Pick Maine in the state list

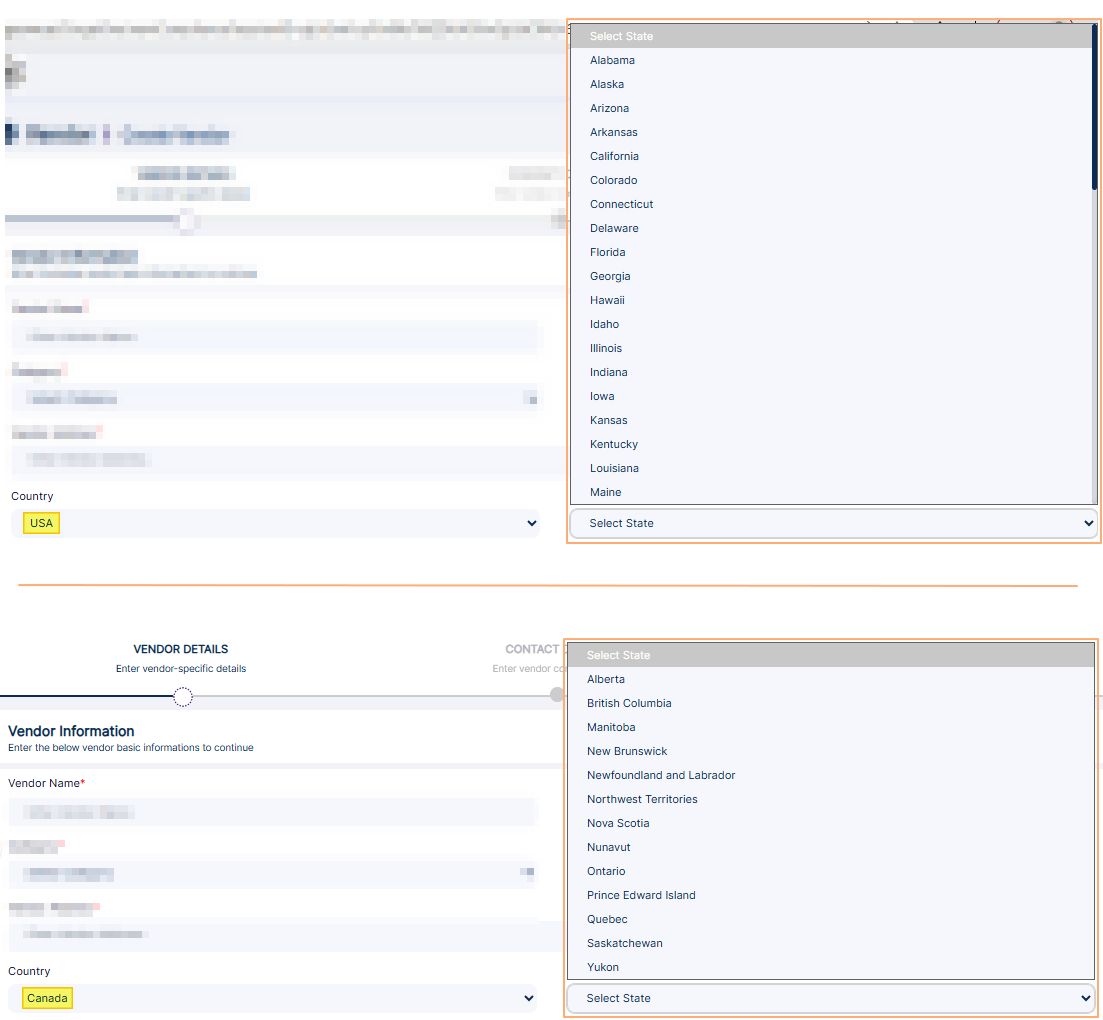coord(605,492)
